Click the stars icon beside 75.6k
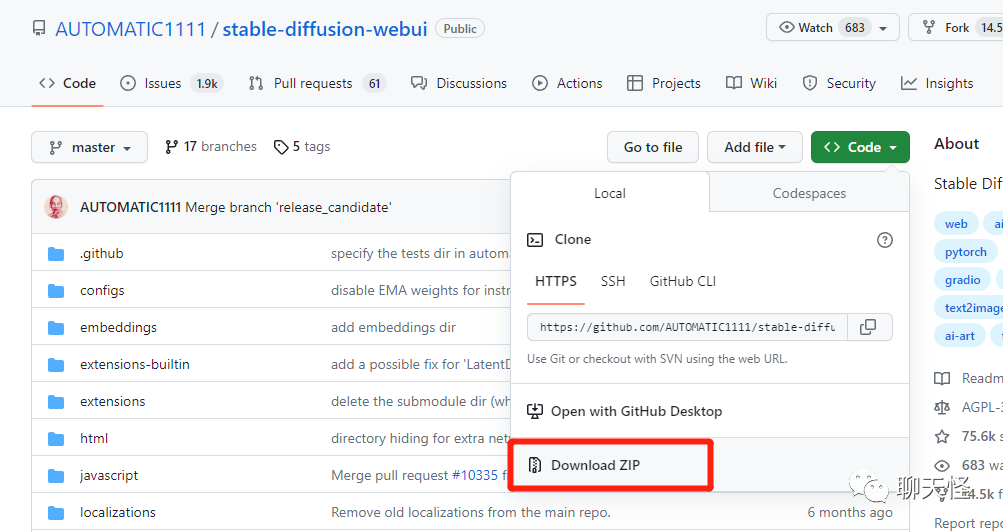This screenshot has height=532, width=1003. [942, 437]
